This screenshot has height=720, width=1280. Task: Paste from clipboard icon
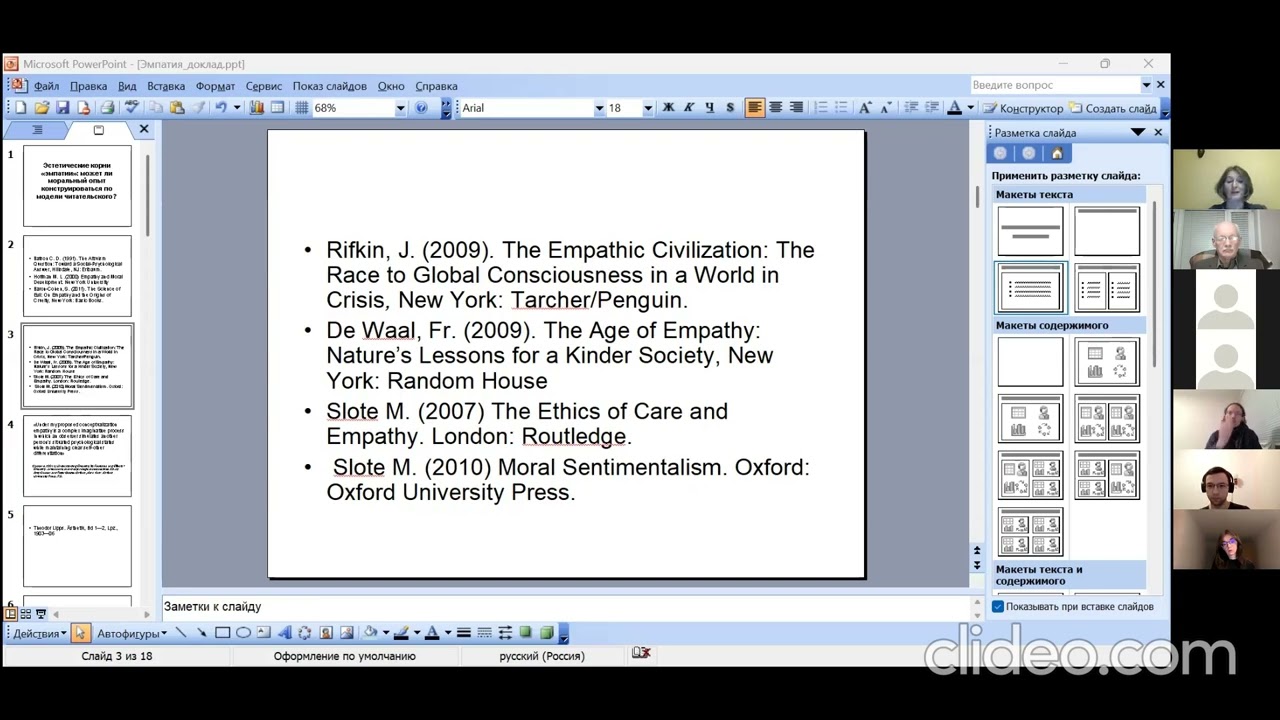point(177,108)
